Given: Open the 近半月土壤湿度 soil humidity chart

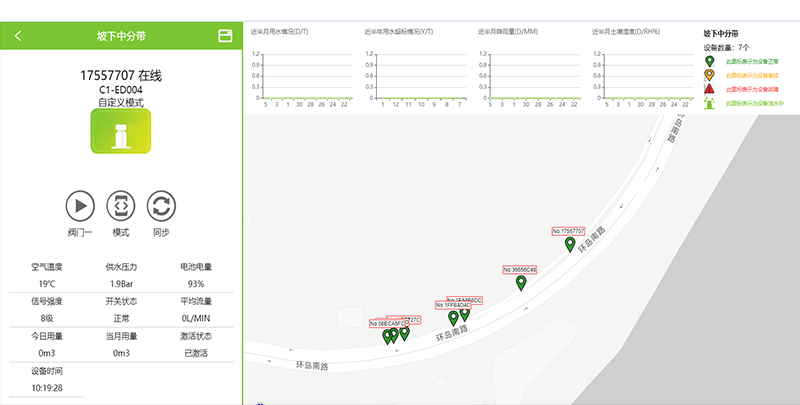Looking at the screenshot, I should 642,66.
